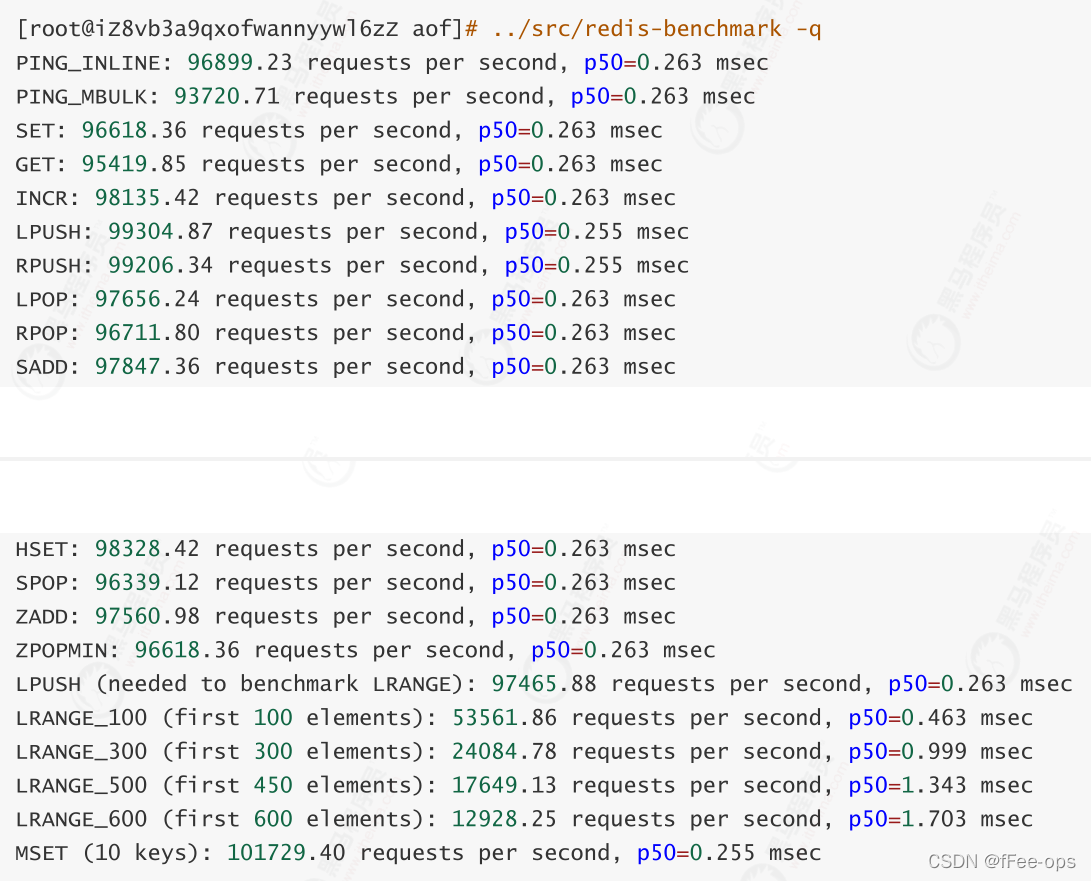This screenshot has width=1091, height=881.
Task: Select the GET: 95419.85 result line
Action: pos(340,164)
